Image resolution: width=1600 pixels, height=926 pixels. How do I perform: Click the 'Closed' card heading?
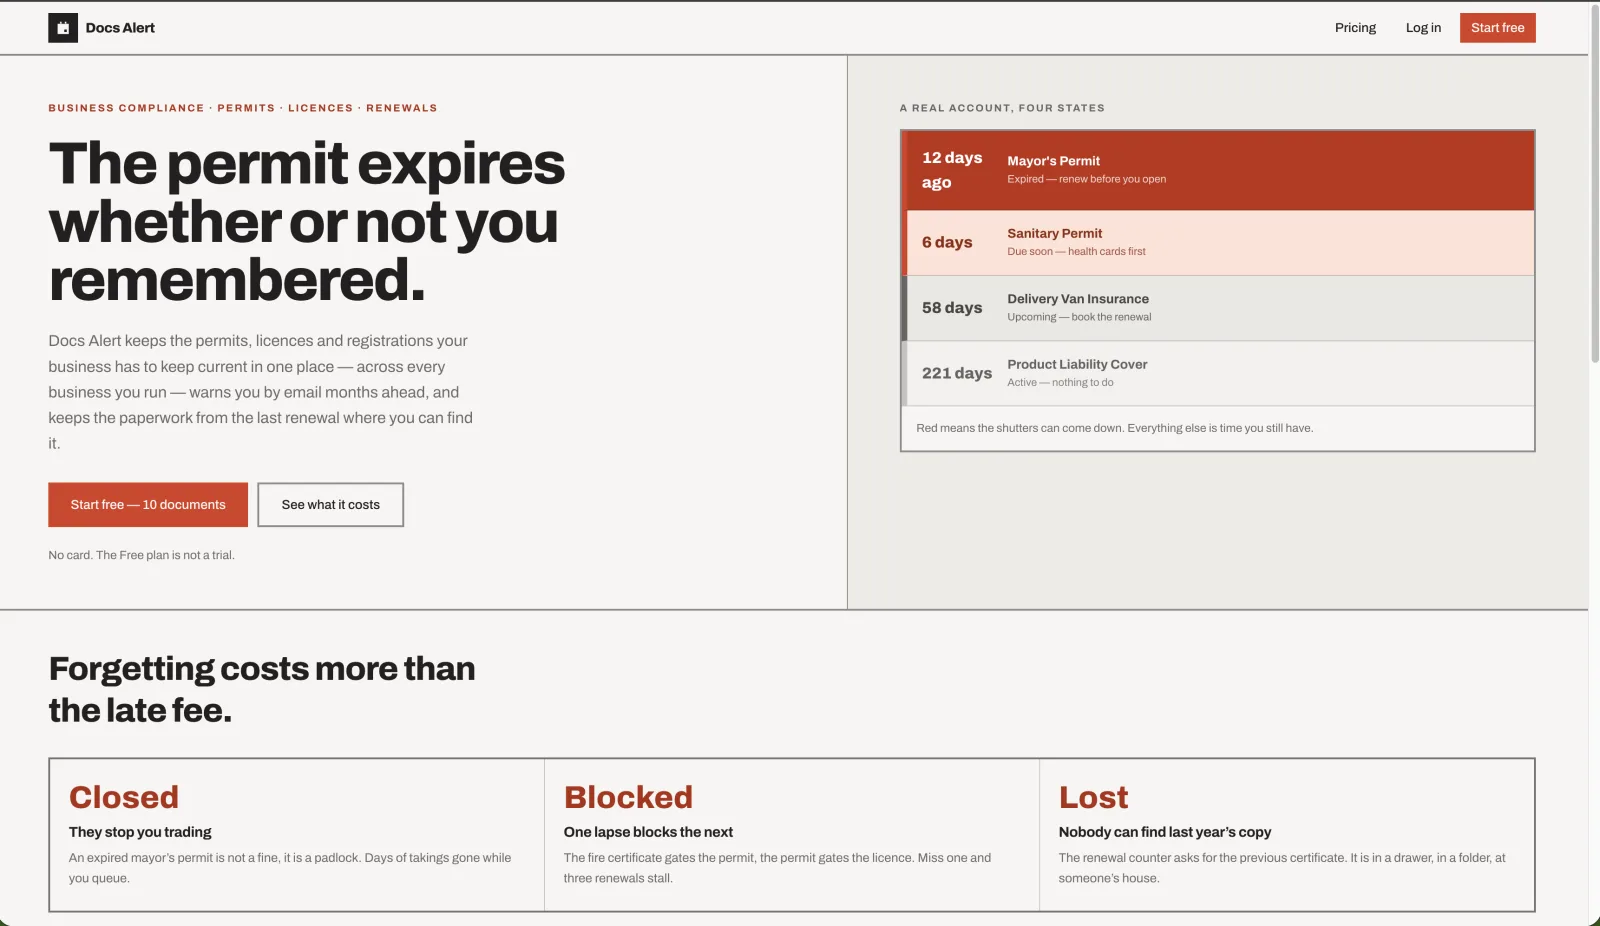pos(124,797)
